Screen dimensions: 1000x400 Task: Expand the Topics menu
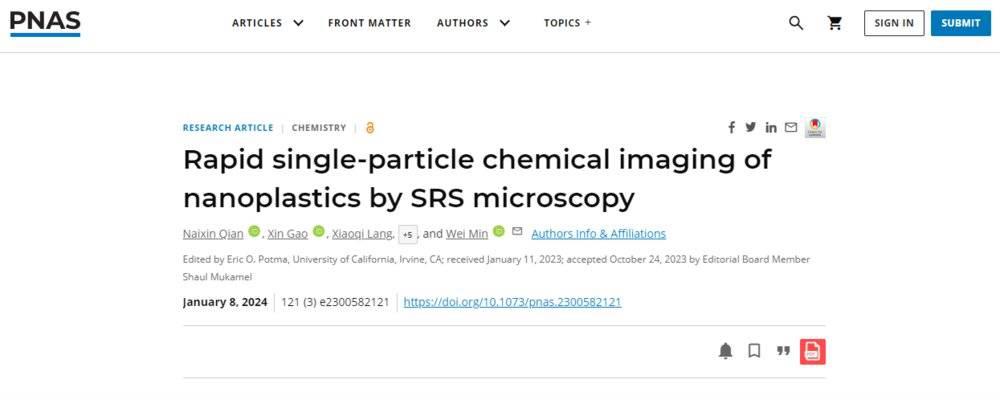coord(567,23)
